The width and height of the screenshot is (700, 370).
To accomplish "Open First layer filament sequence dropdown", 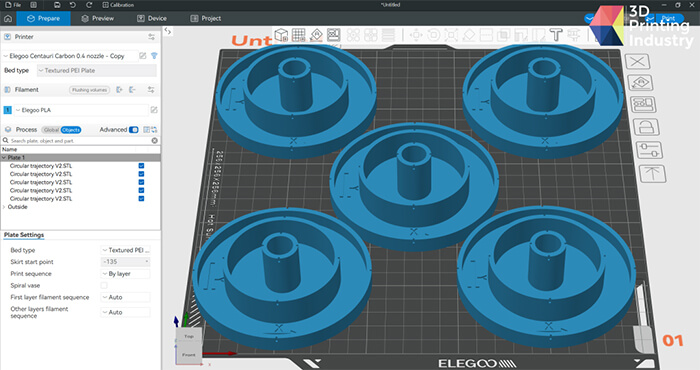I will click(125, 297).
